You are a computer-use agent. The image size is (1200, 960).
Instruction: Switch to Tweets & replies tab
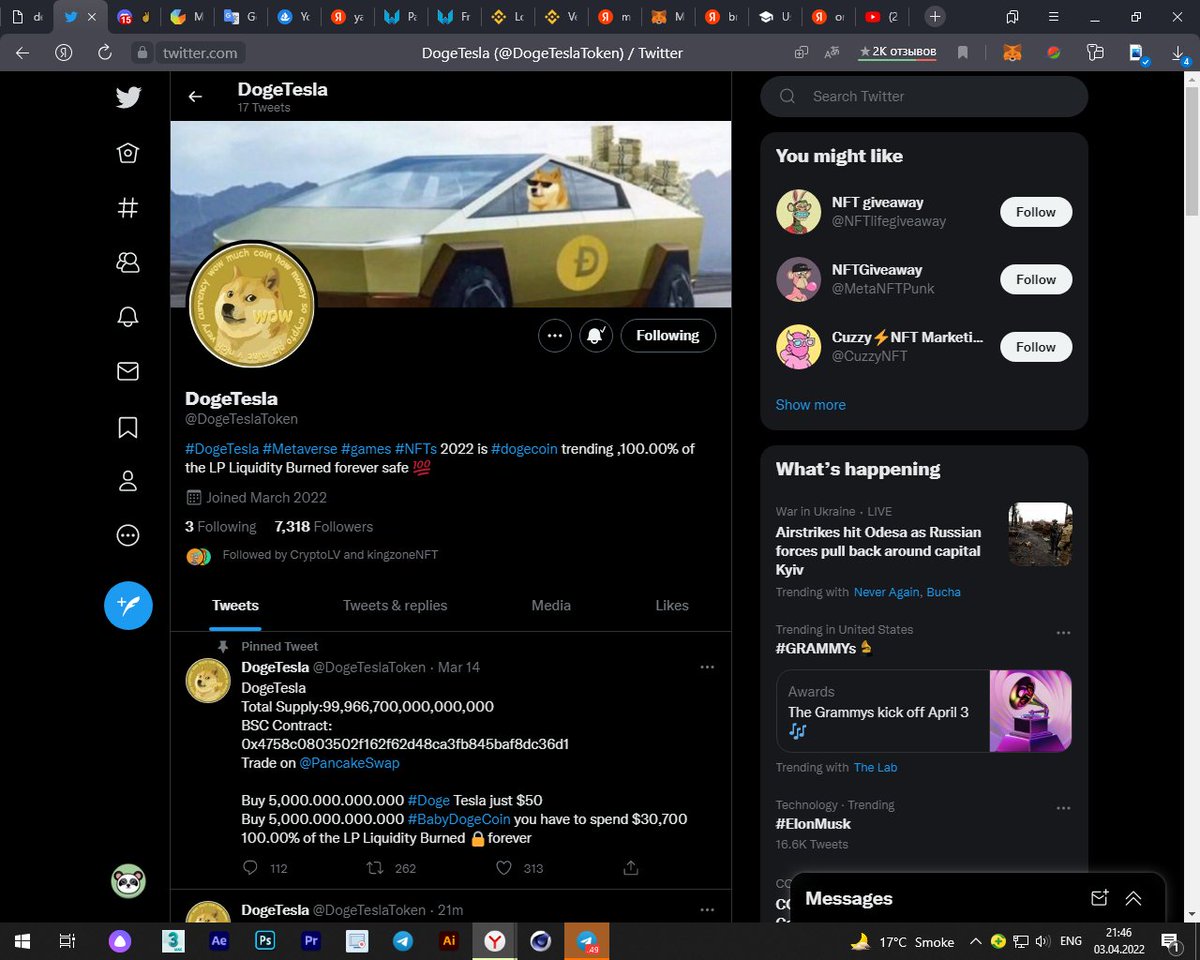395,605
